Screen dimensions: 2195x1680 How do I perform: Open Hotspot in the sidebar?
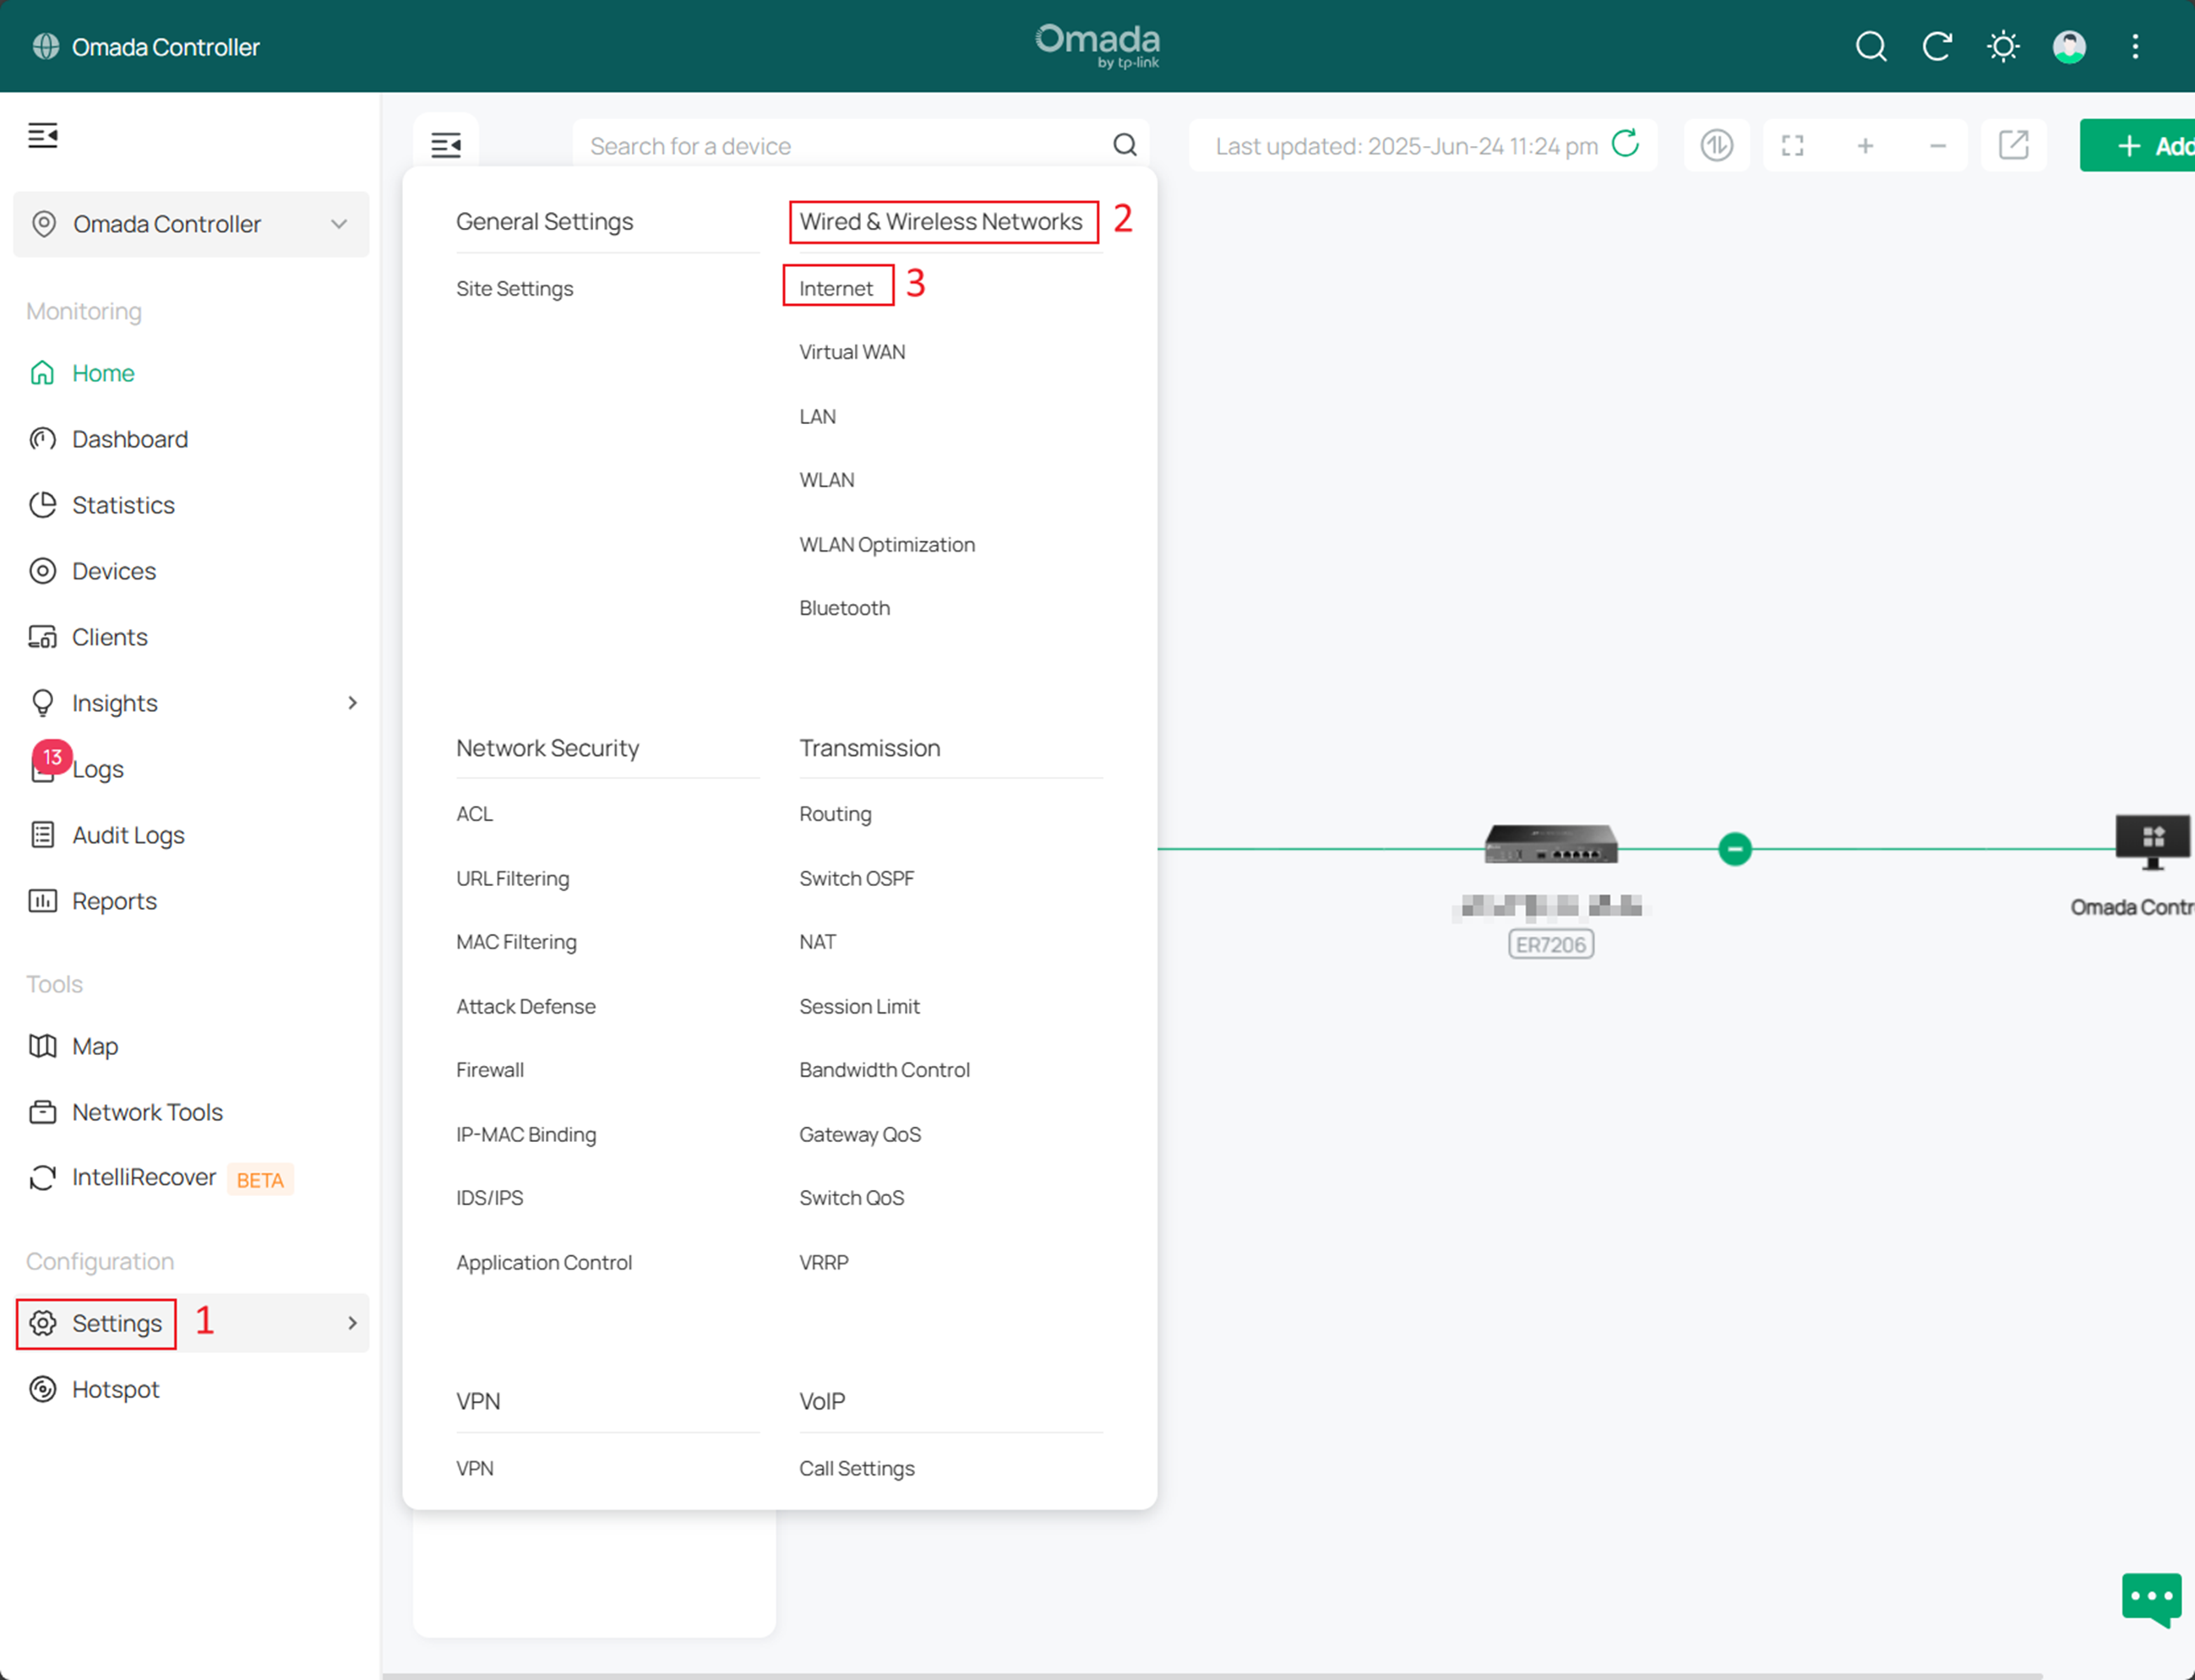190,1389
